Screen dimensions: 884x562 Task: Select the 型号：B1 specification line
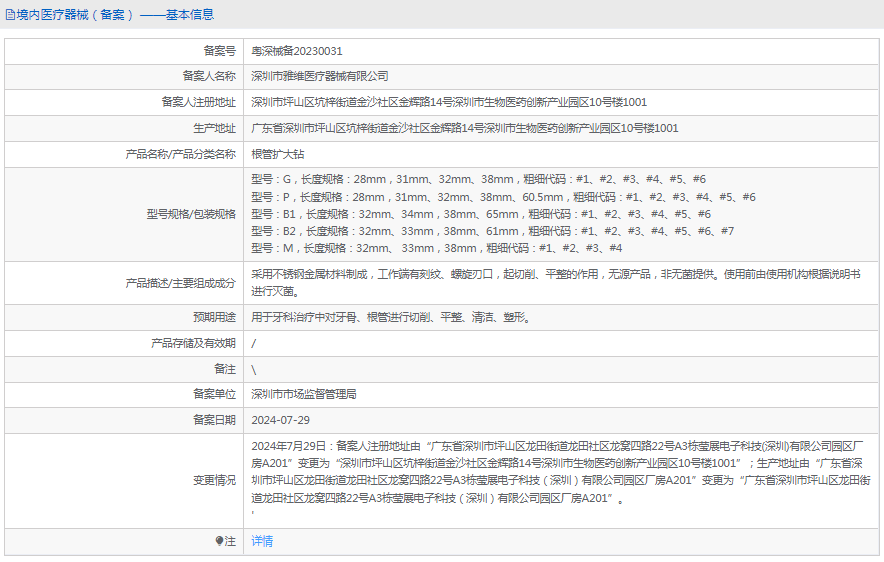[481, 214]
